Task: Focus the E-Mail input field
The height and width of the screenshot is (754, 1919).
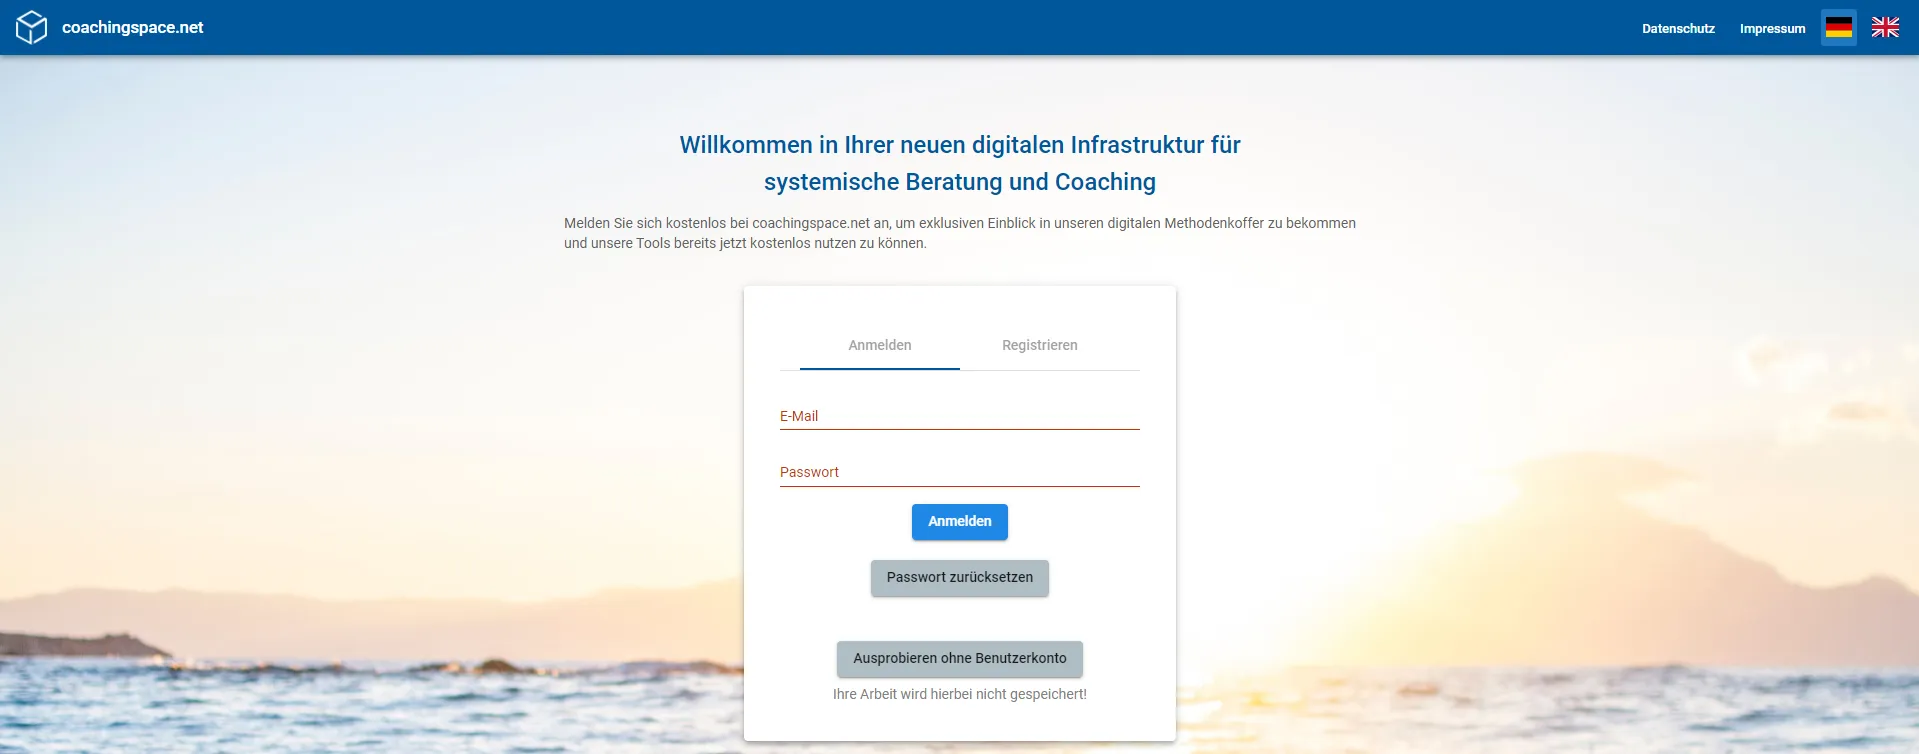Action: click(x=960, y=416)
